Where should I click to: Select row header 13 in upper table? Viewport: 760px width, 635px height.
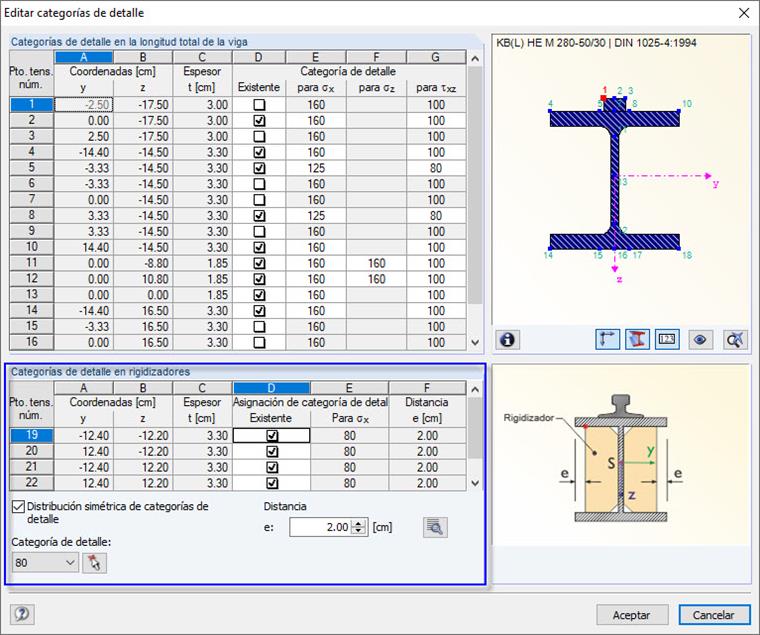point(32,294)
